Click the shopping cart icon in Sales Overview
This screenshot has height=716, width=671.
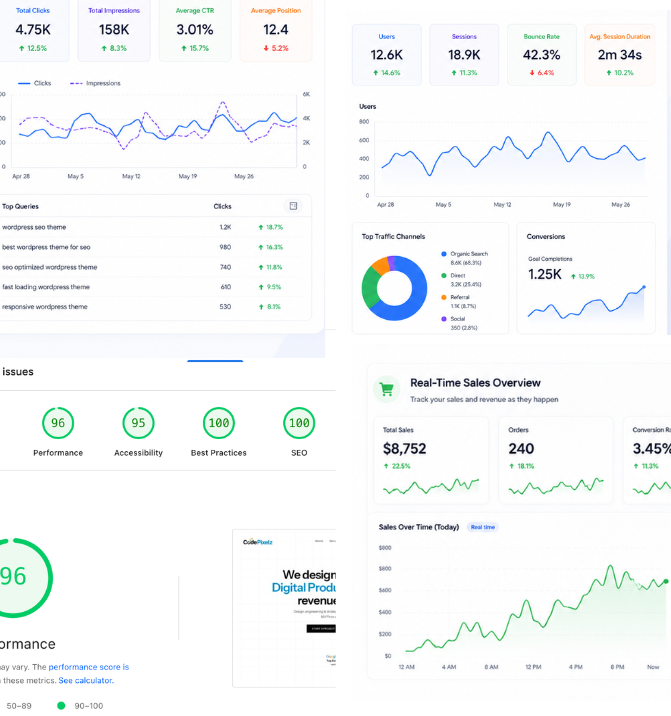[386, 389]
